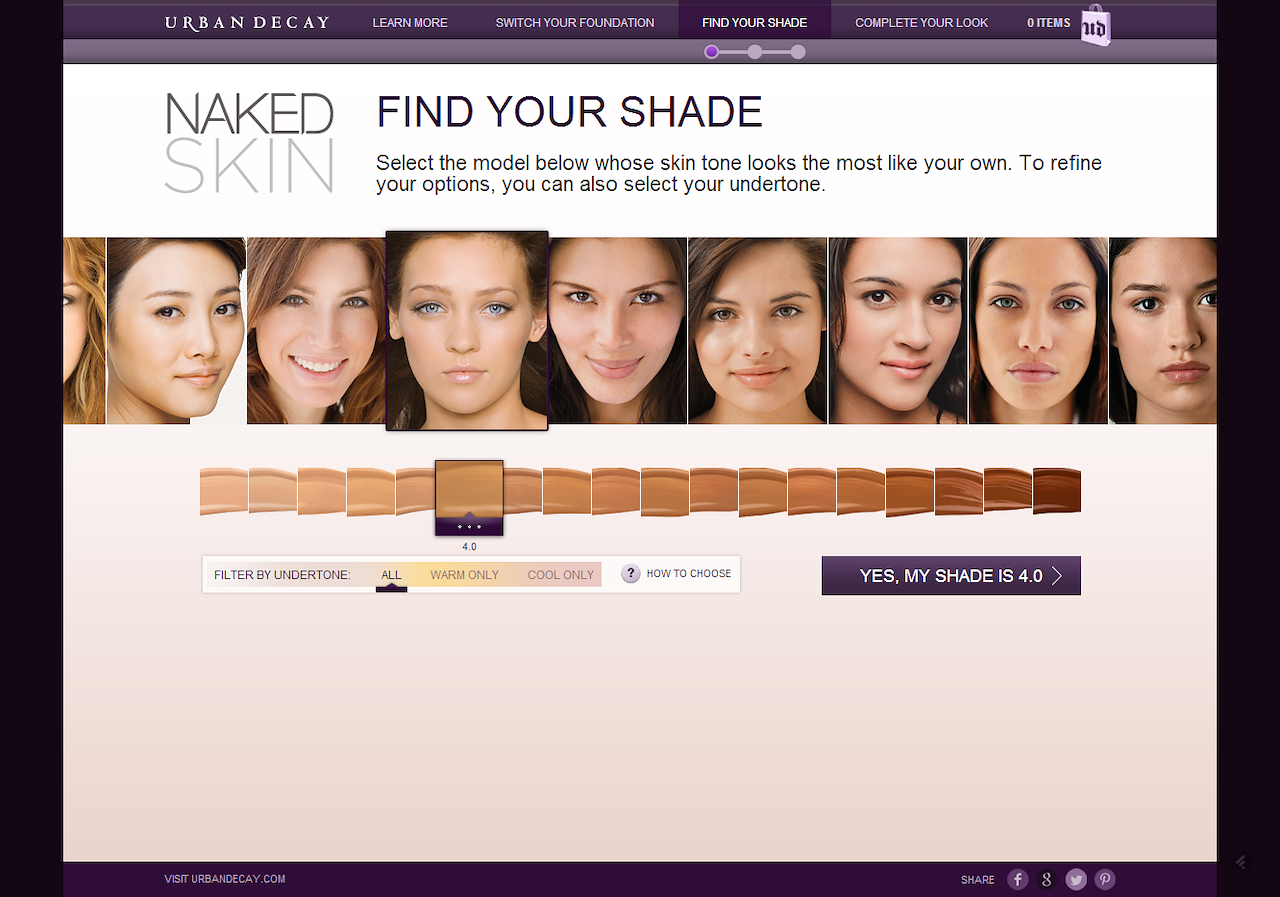Click the Urban Decay logo
Viewport: 1280px width, 897px height.
click(x=247, y=22)
